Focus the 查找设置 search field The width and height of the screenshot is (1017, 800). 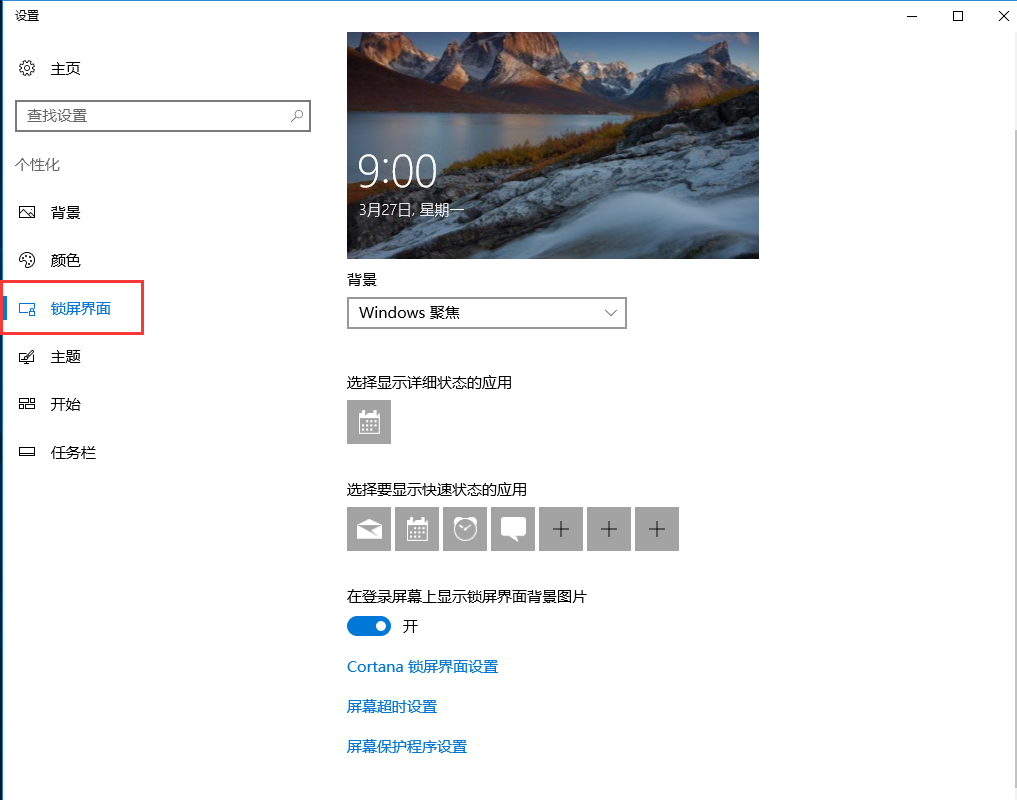(163, 116)
